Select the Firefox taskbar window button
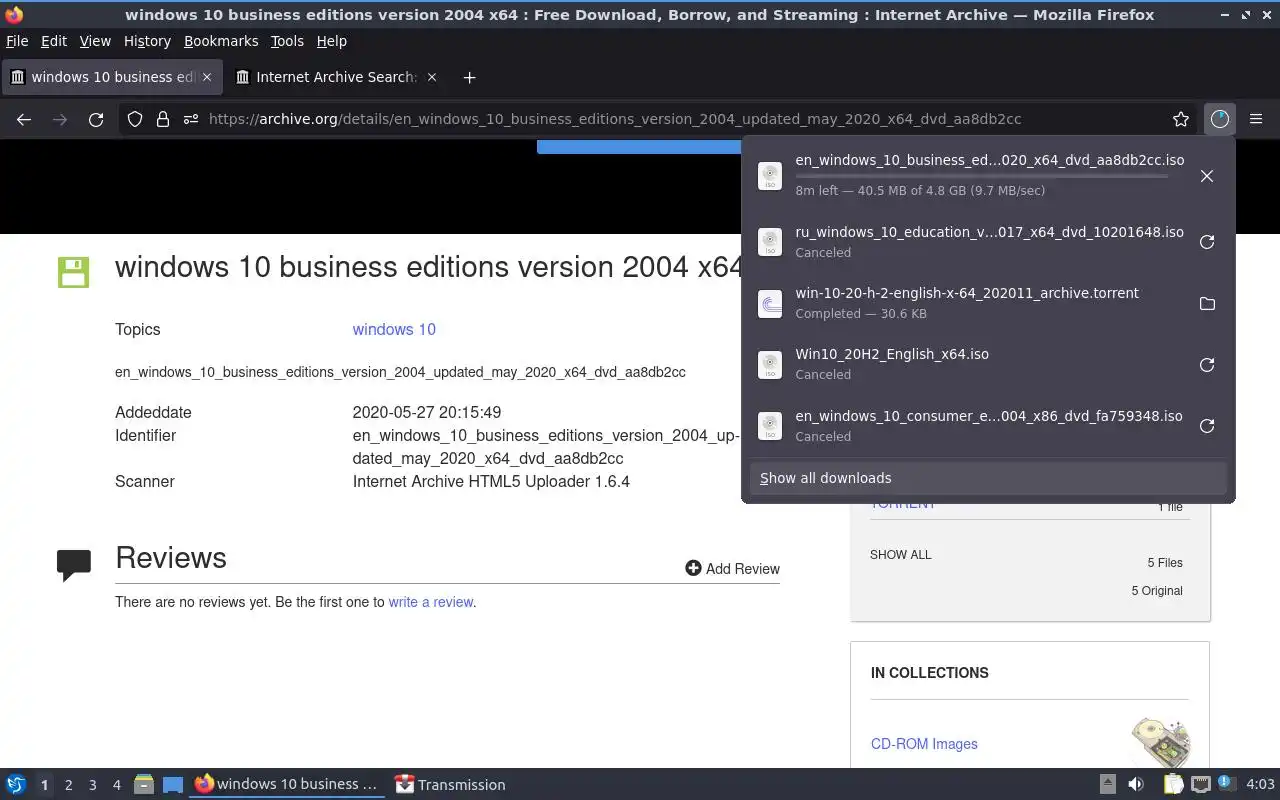Screen dimensions: 1280x800 (x=287, y=785)
